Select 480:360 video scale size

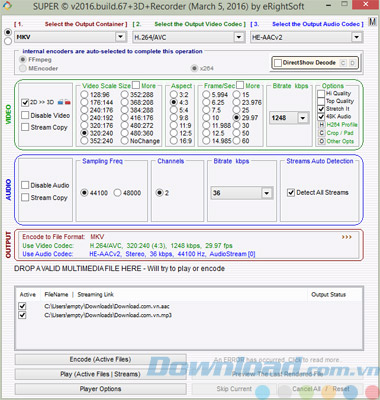click(x=125, y=133)
